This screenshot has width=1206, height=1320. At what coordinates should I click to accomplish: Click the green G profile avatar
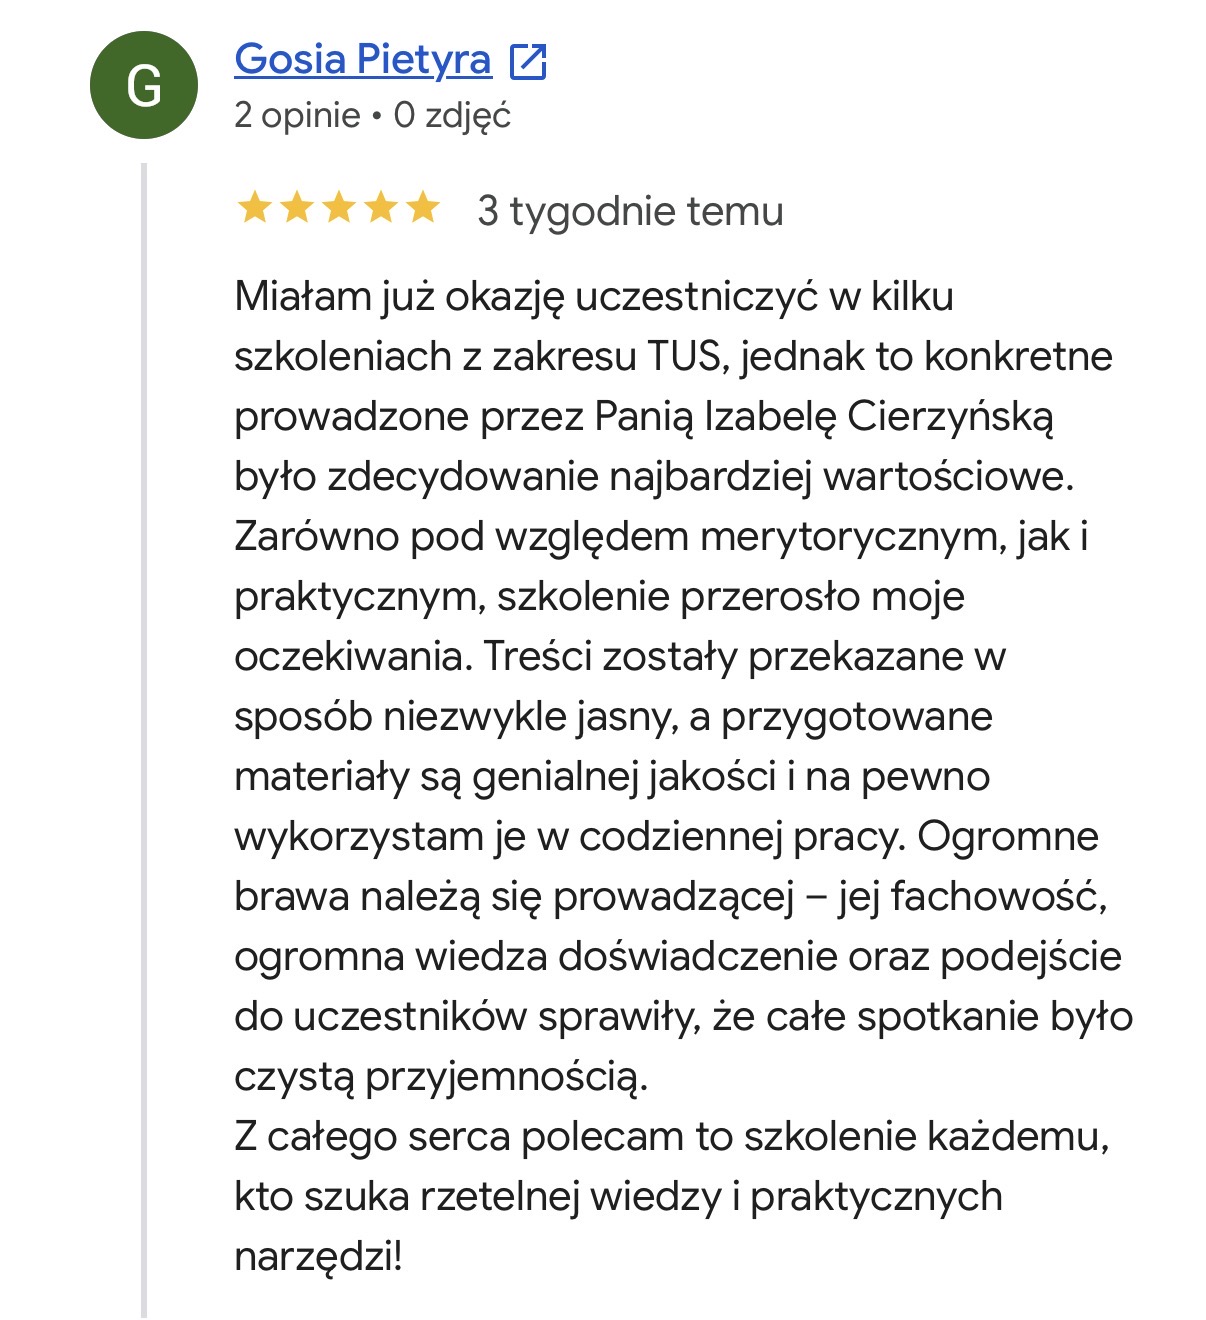pos(144,85)
